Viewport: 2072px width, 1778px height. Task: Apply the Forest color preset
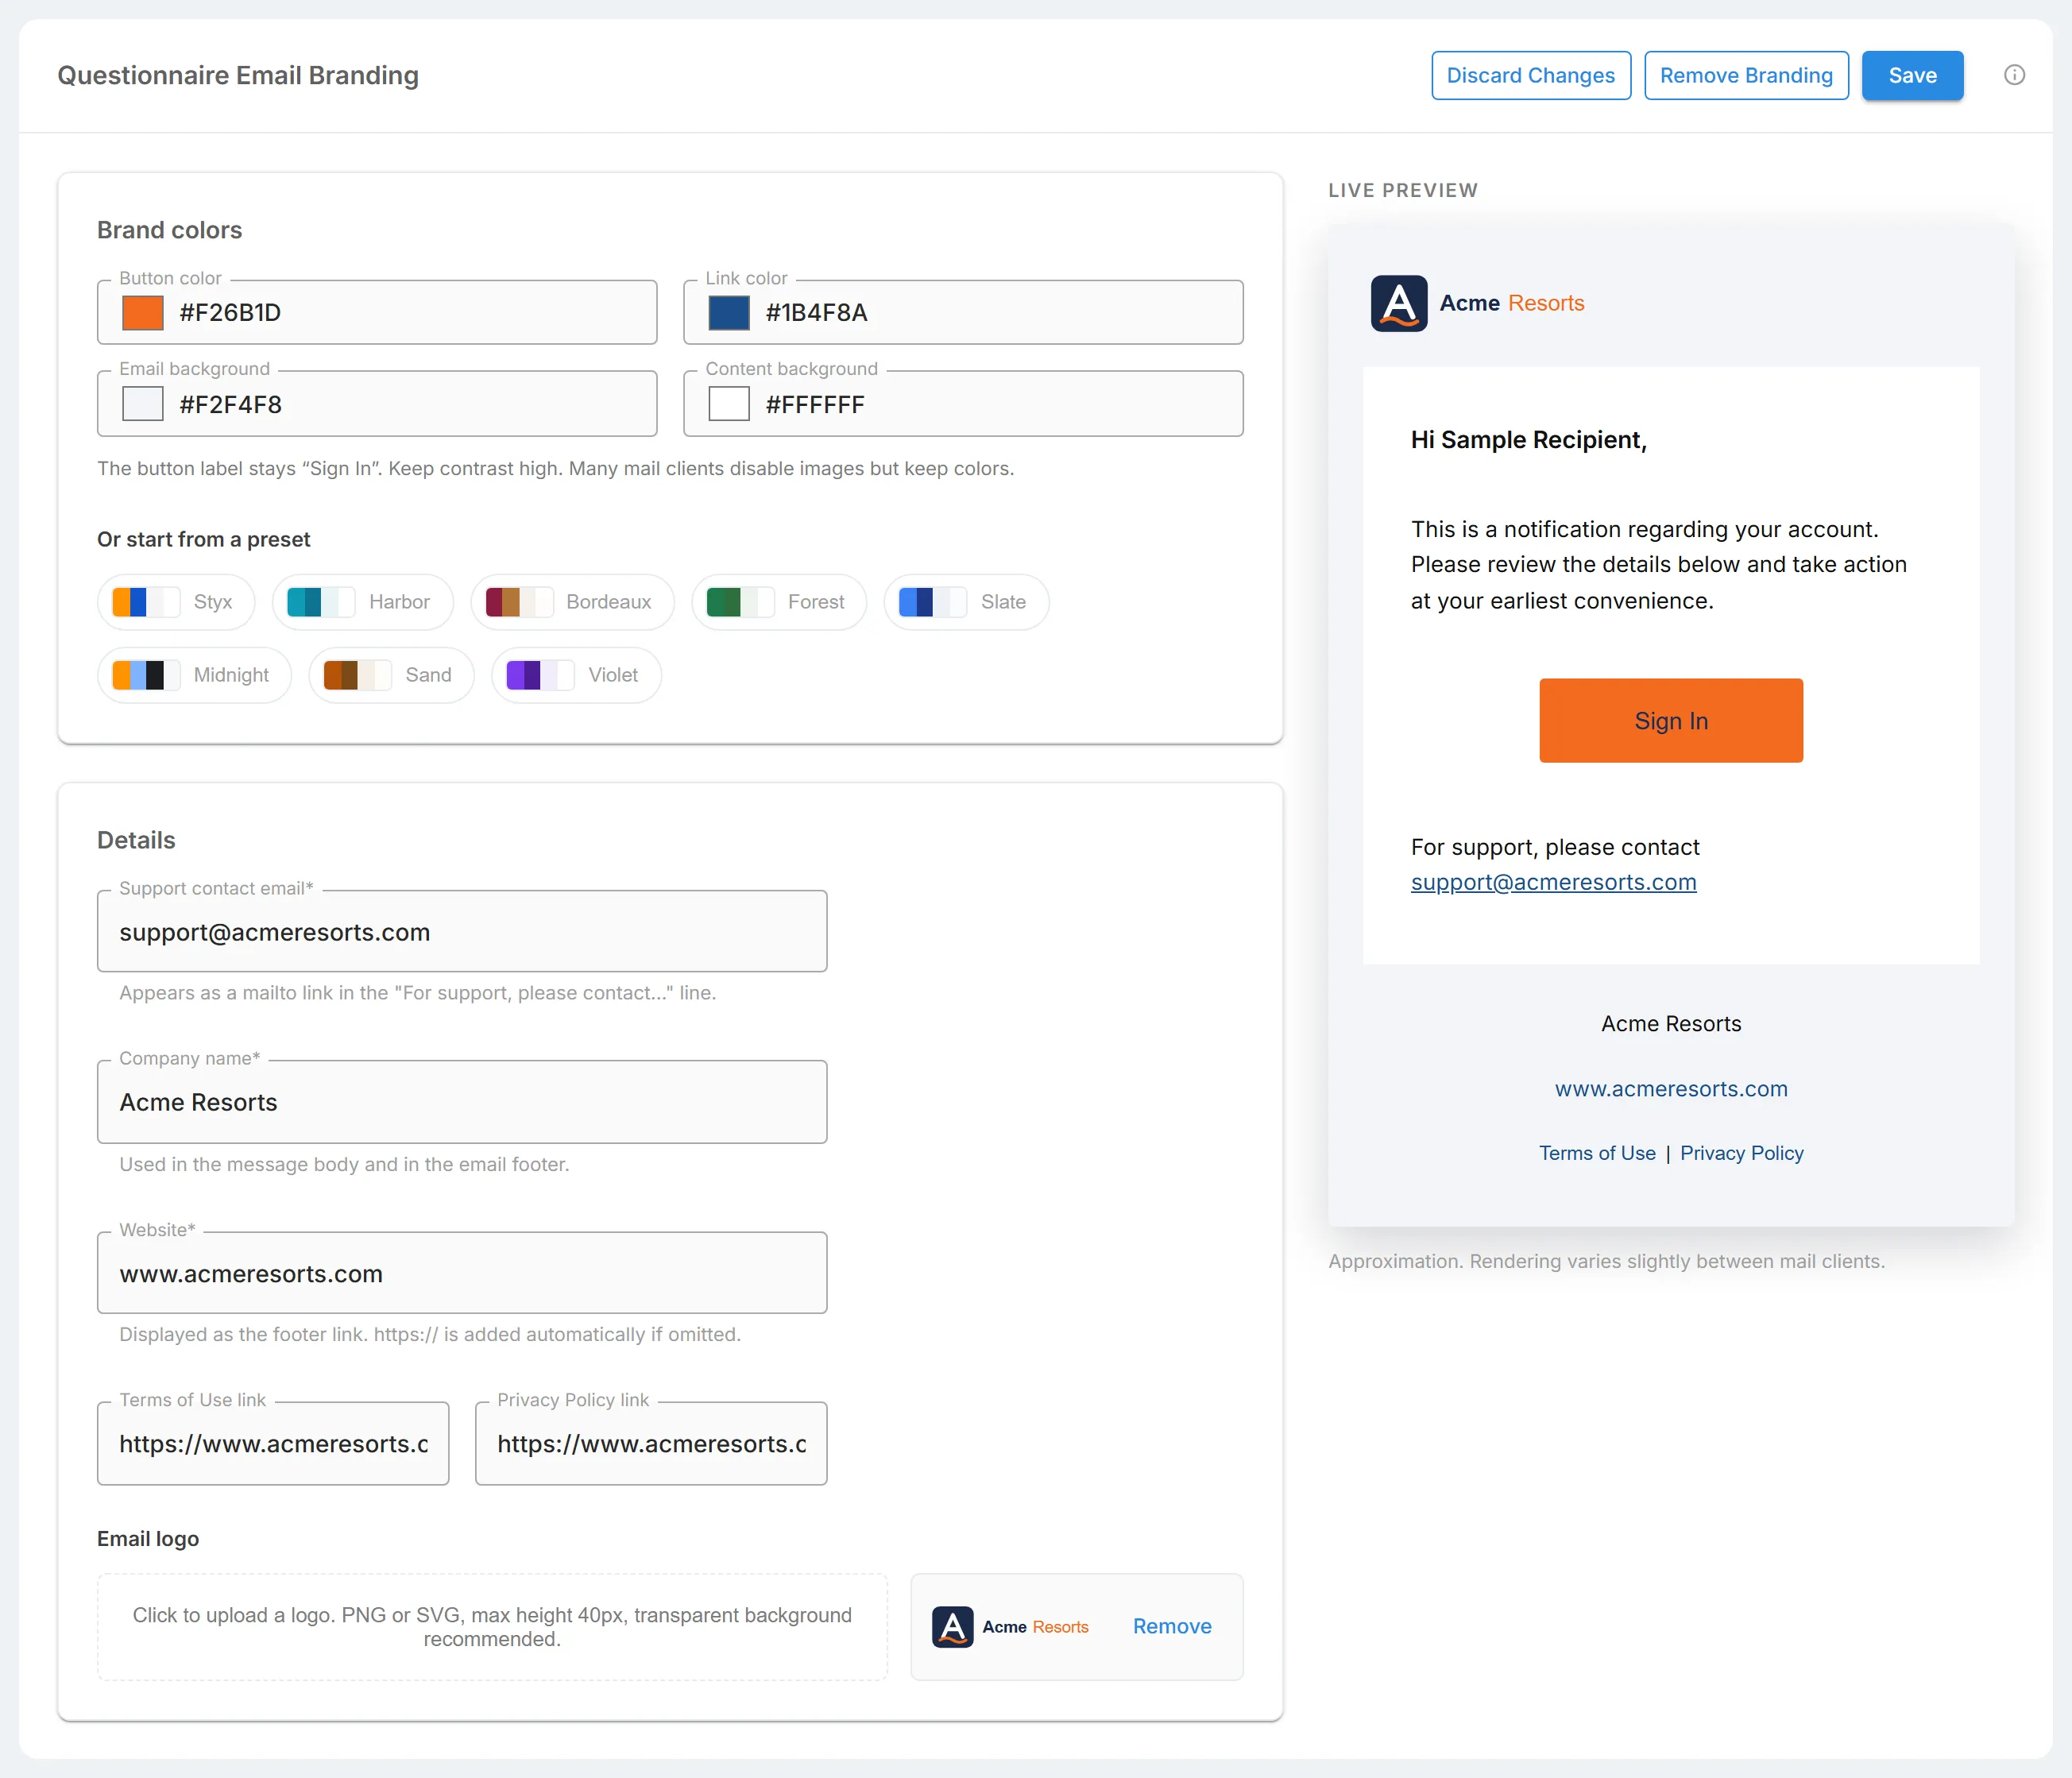tap(779, 602)
